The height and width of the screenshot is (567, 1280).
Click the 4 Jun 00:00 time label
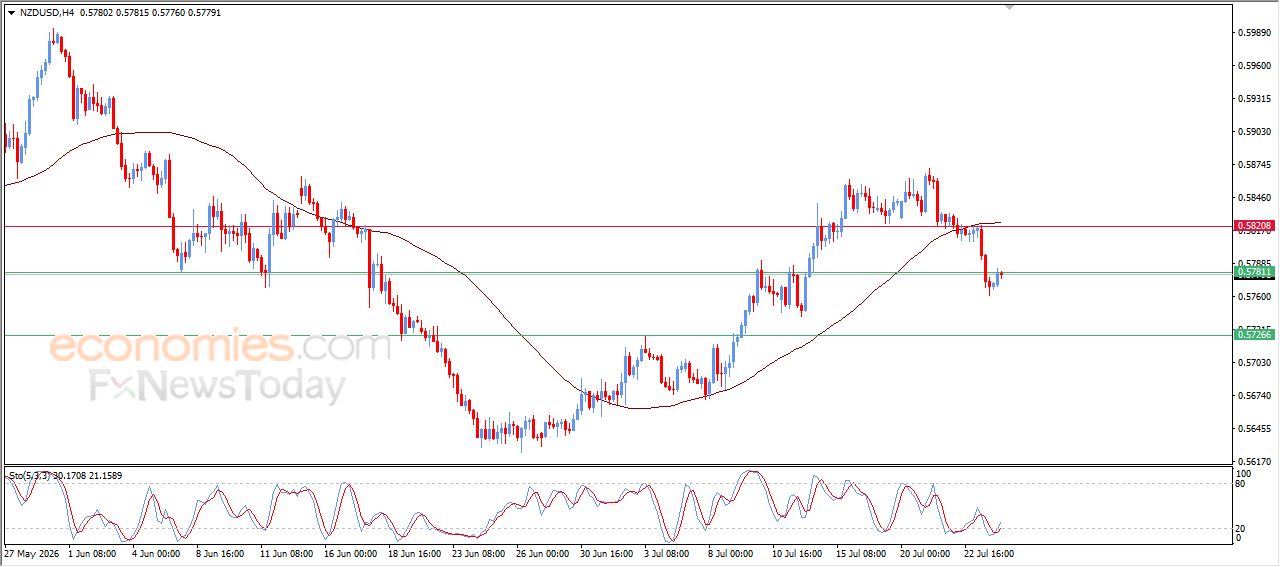(154, 552)
